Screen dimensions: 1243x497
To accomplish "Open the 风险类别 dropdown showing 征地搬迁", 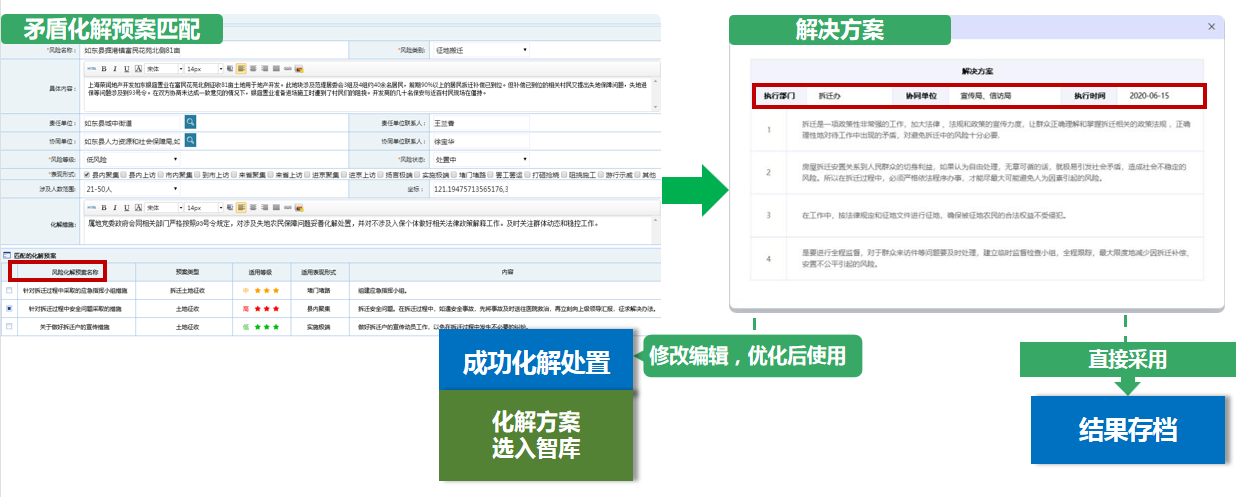I will point(480,49).
